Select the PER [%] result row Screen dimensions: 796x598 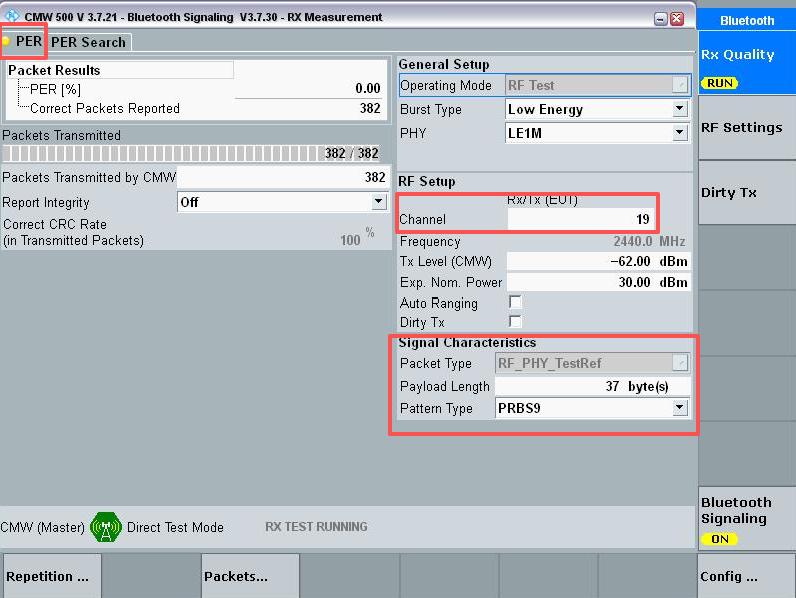click(x=199, y=89)
